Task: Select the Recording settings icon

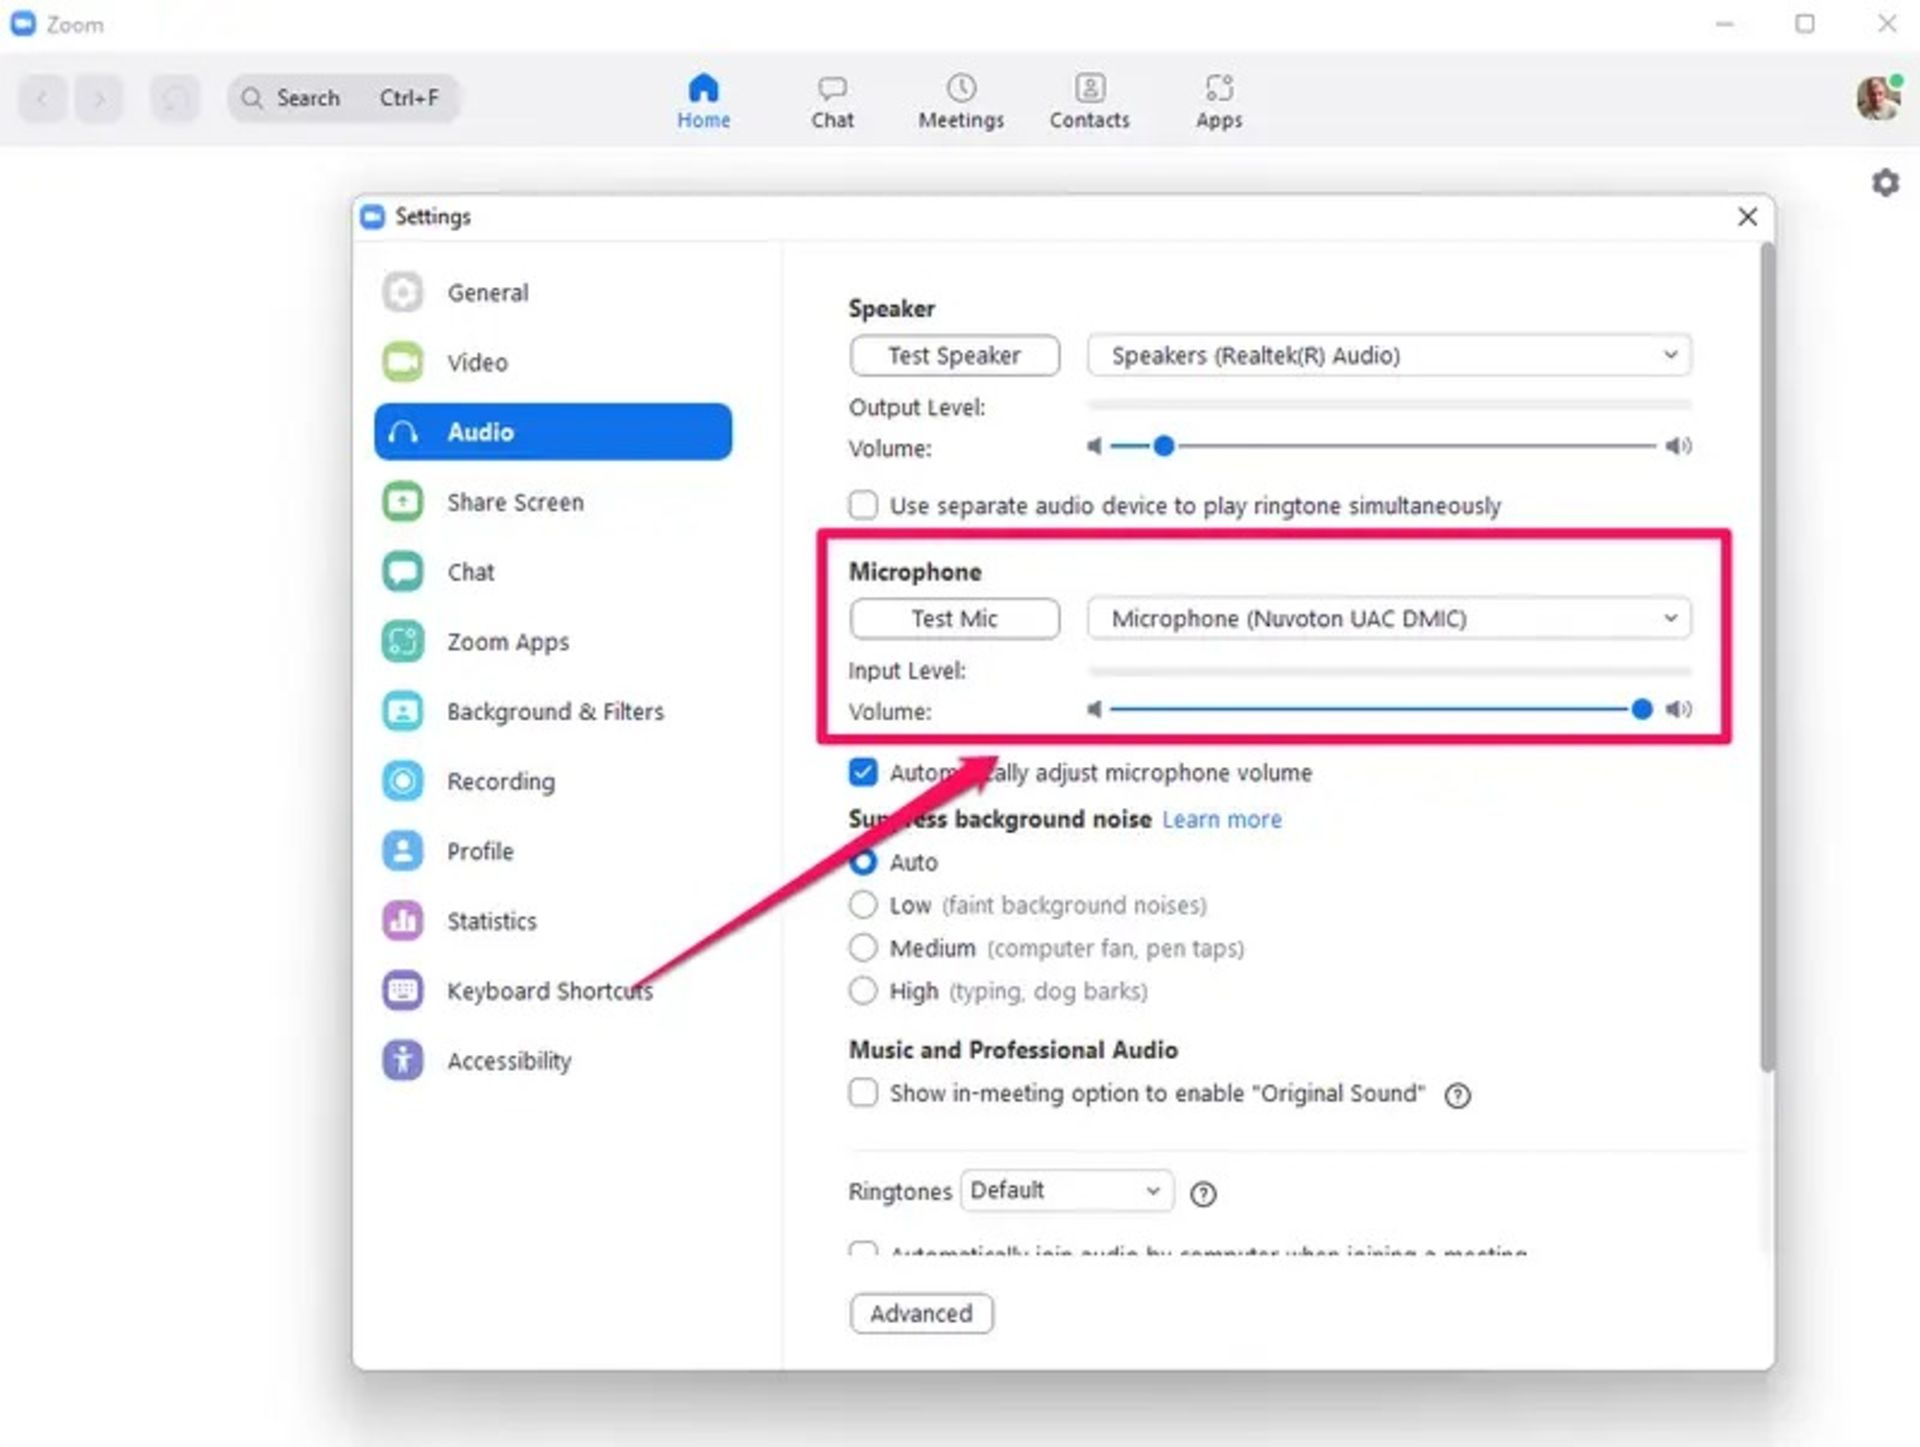Action: pyautogui.click(x=403, y=781)
